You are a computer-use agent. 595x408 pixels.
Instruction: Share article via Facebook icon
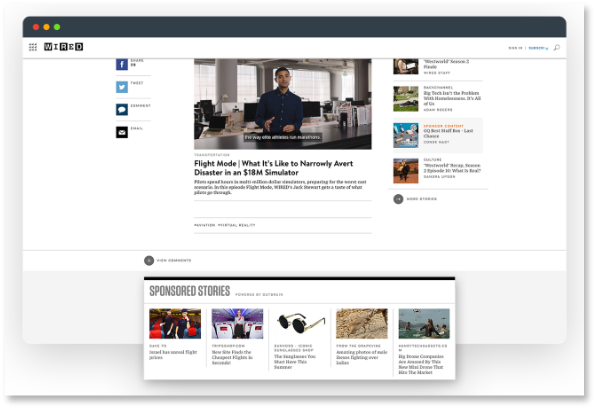[x=122, y=65]
